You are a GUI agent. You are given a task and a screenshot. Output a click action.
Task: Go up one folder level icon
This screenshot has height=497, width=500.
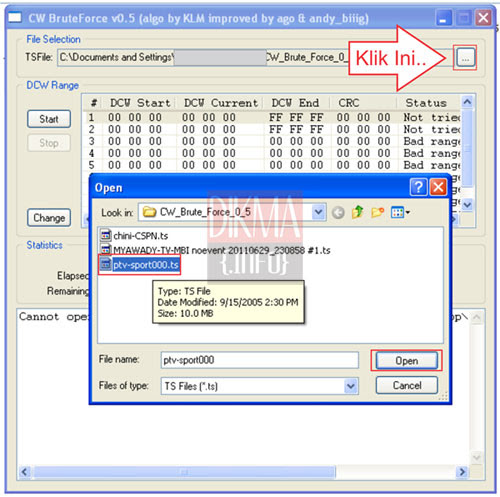coord(358,212)
